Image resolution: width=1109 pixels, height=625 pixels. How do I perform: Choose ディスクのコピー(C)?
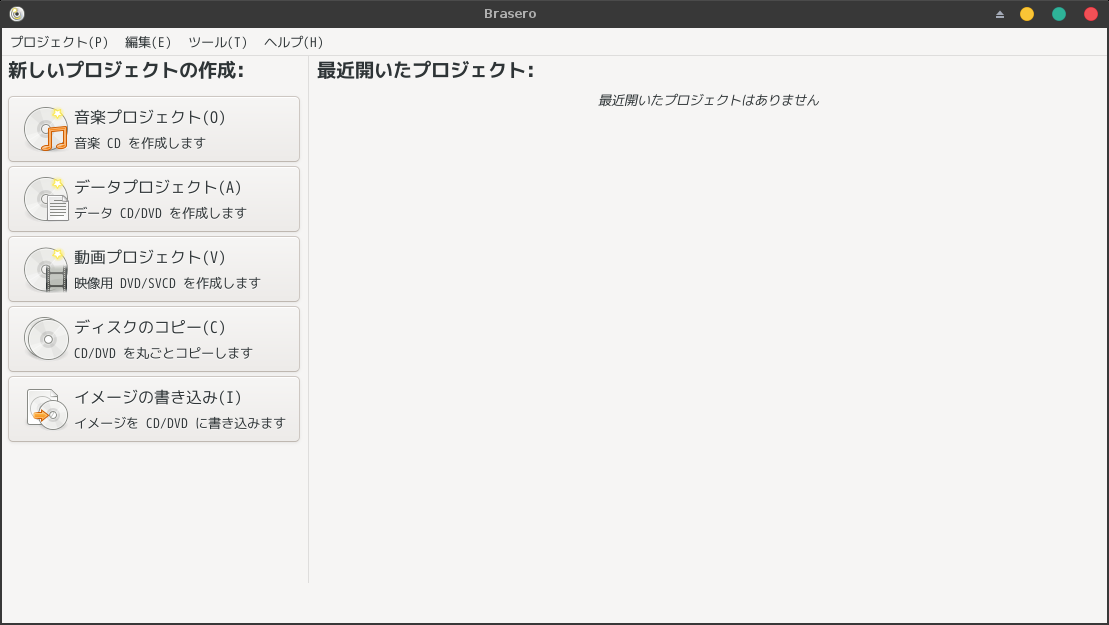coord(154,339)
